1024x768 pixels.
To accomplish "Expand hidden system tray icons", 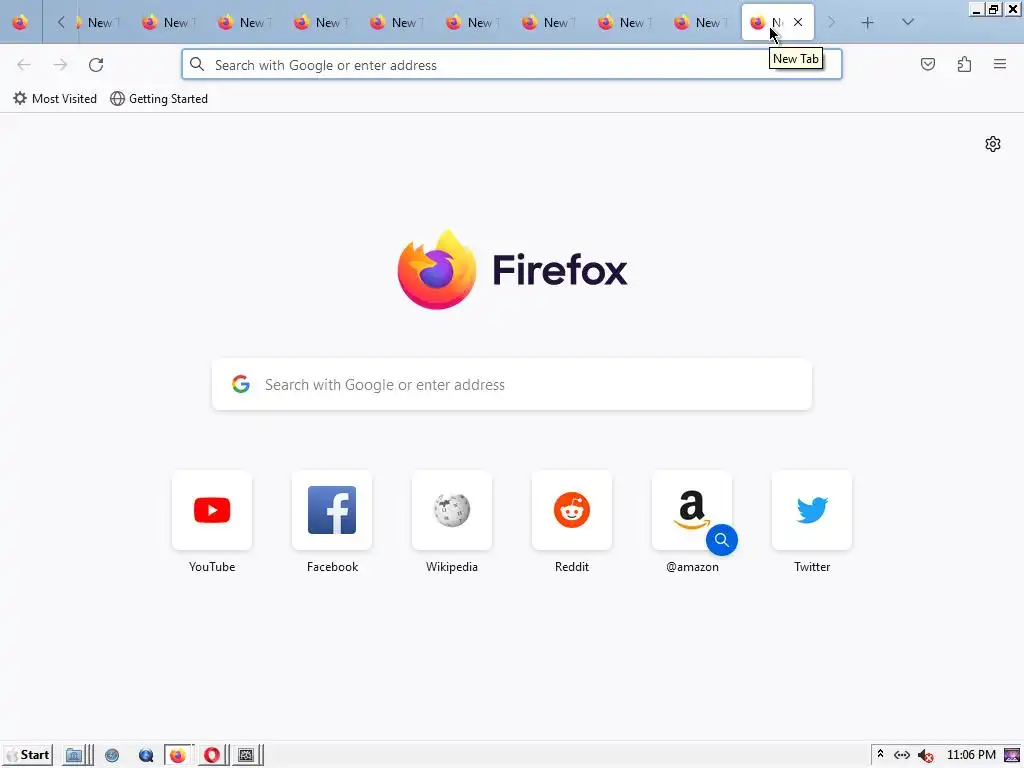I will click(880, 754).
